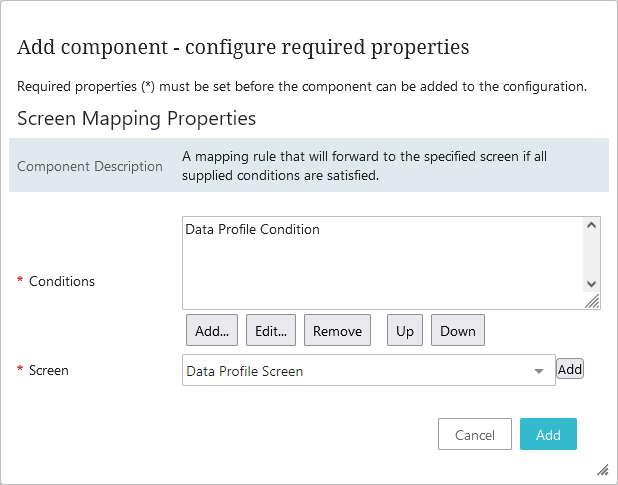
Task: Click the Conditions list scroll up arrow
Action: 591,225
